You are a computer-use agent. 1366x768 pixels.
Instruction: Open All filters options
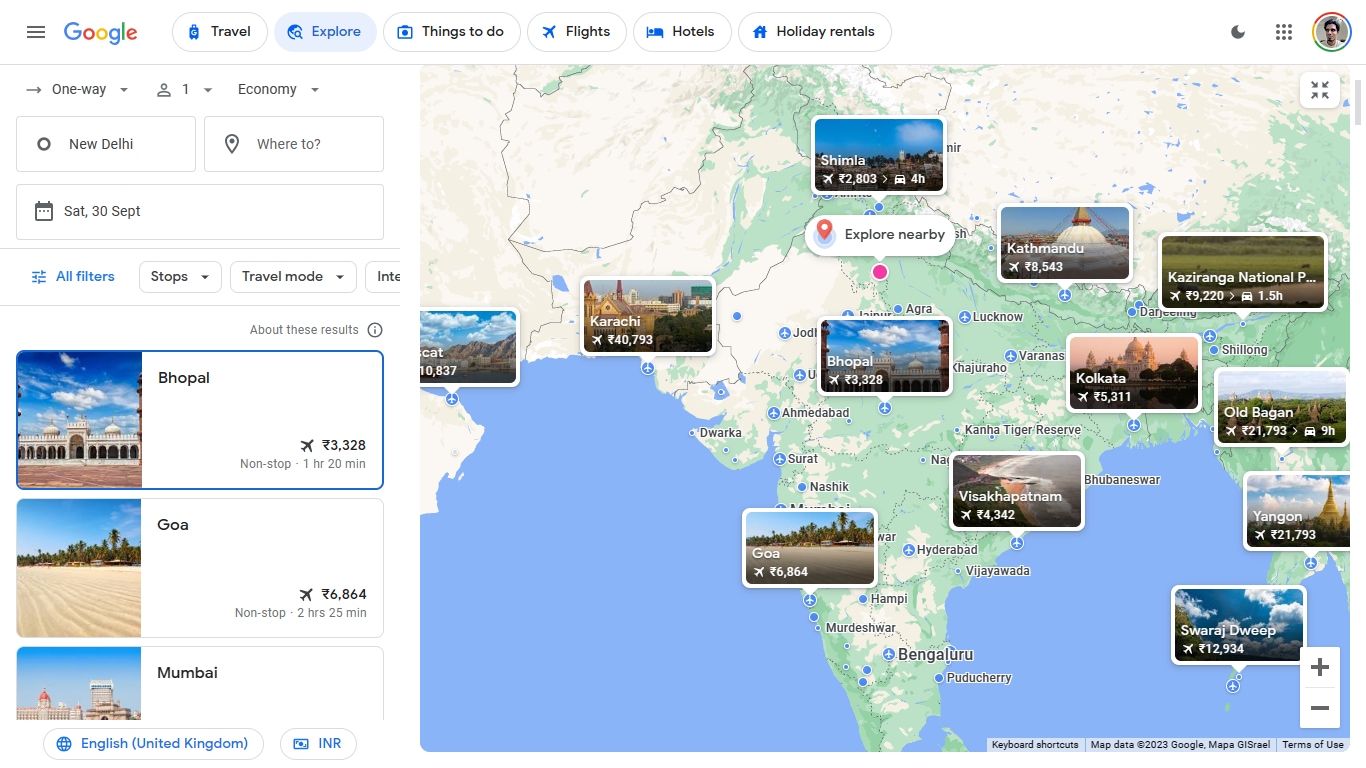pos(73,276)
